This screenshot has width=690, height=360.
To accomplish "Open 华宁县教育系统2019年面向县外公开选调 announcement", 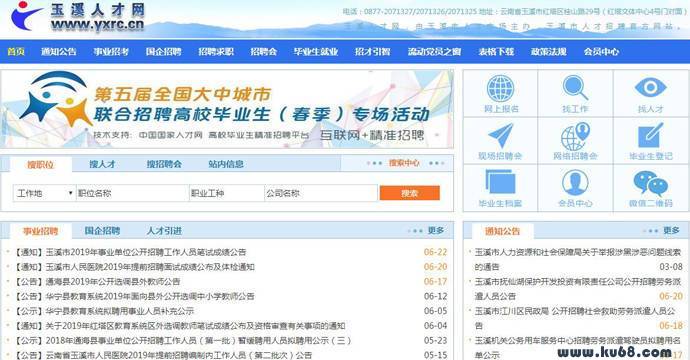I will pos(134,296).
